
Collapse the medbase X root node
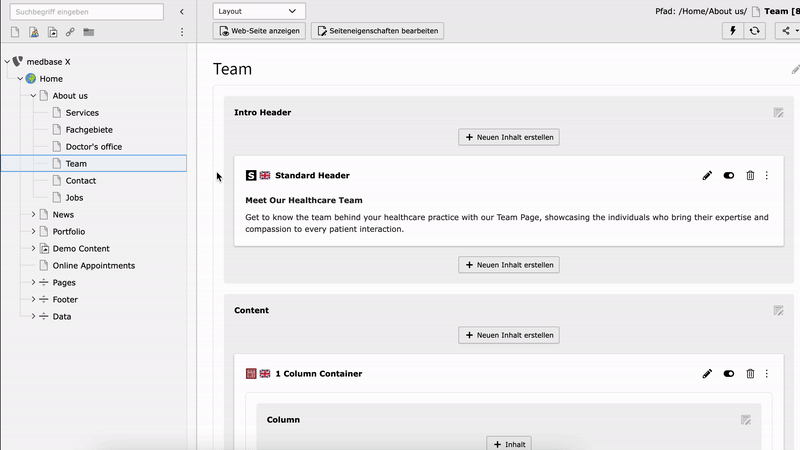(x=7, y=62)
